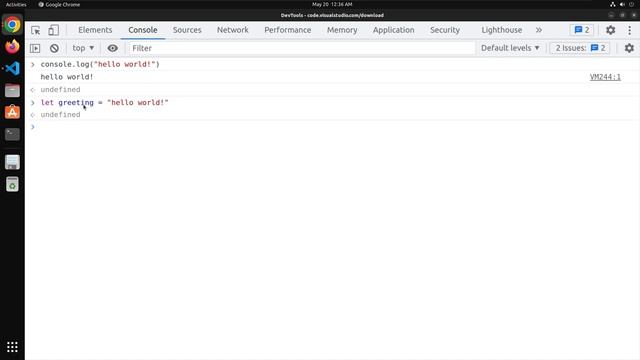The image size is (640, 360).
Task: Open the VM244:1 source link
Action: click(x=605, y=77)
